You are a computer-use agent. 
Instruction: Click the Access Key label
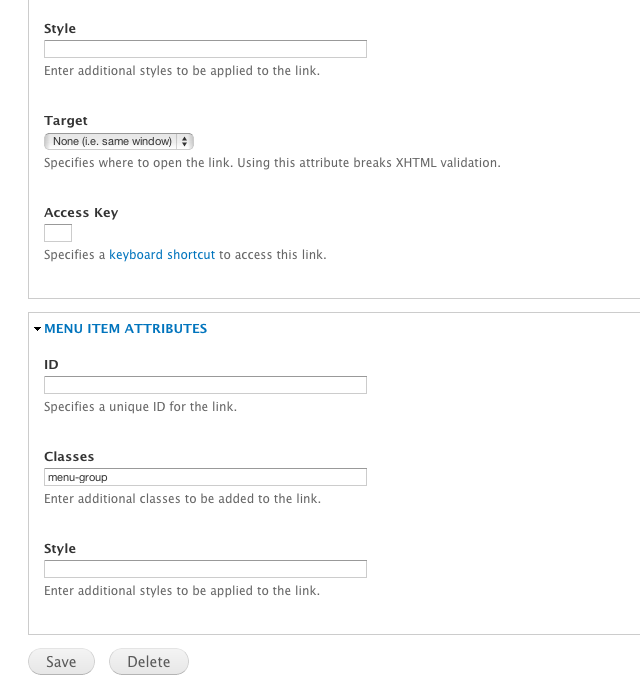tap(81, 213)
